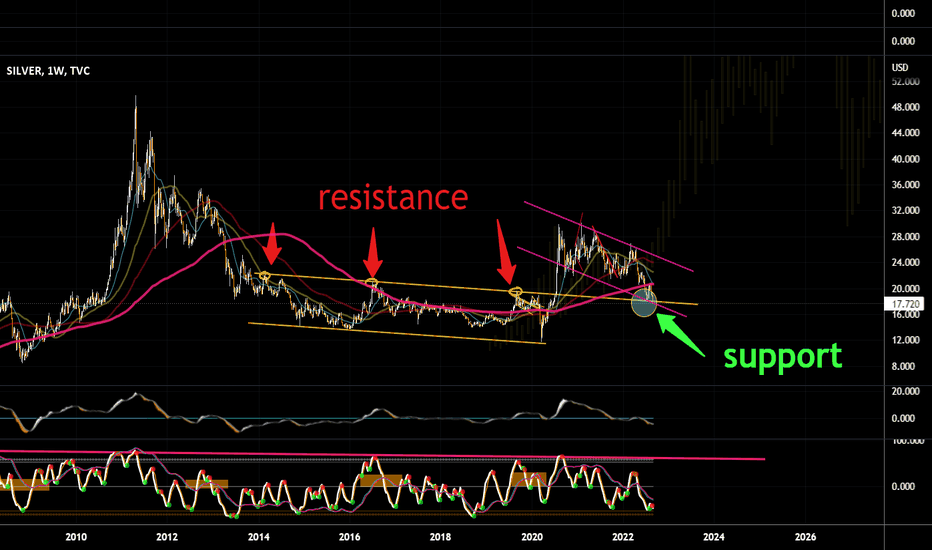Click the 2020 year on time axis

(x=532, y=537)
